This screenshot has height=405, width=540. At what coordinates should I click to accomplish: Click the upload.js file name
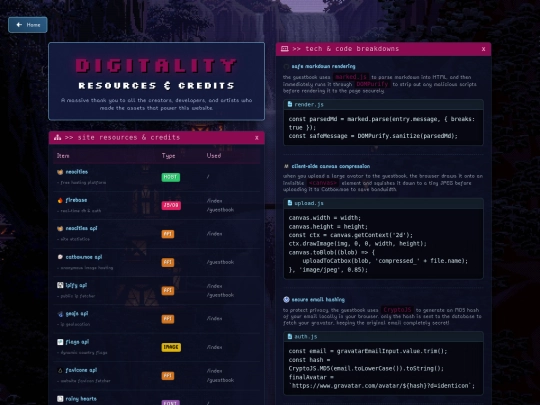click(x=309, y=203)
